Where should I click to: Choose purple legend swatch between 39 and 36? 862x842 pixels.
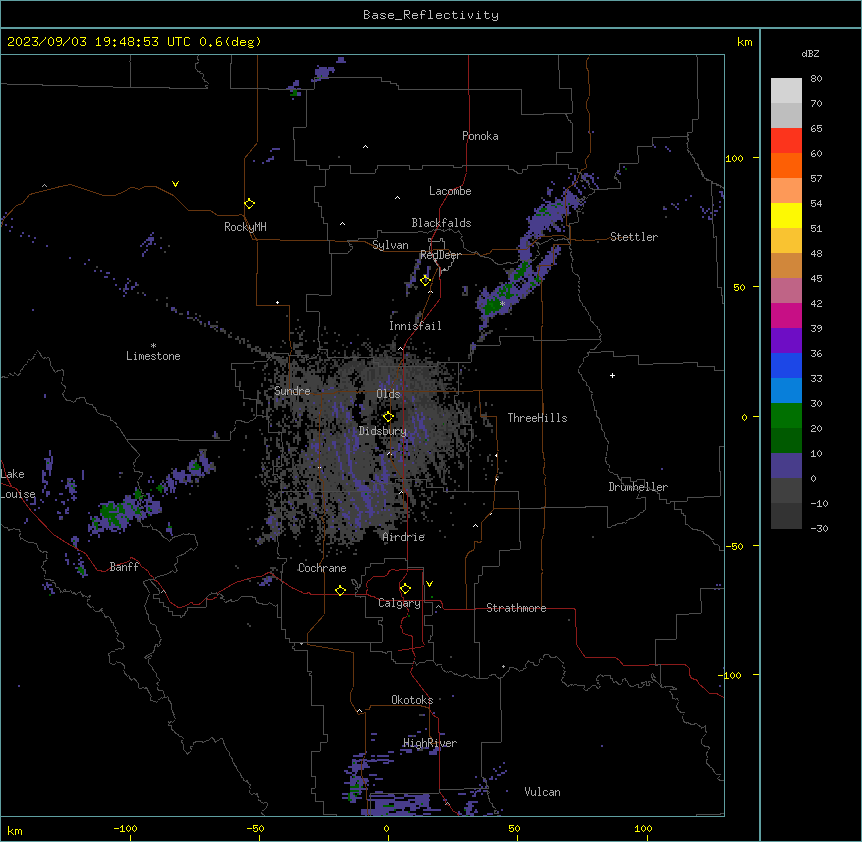(x=786, y=341)
